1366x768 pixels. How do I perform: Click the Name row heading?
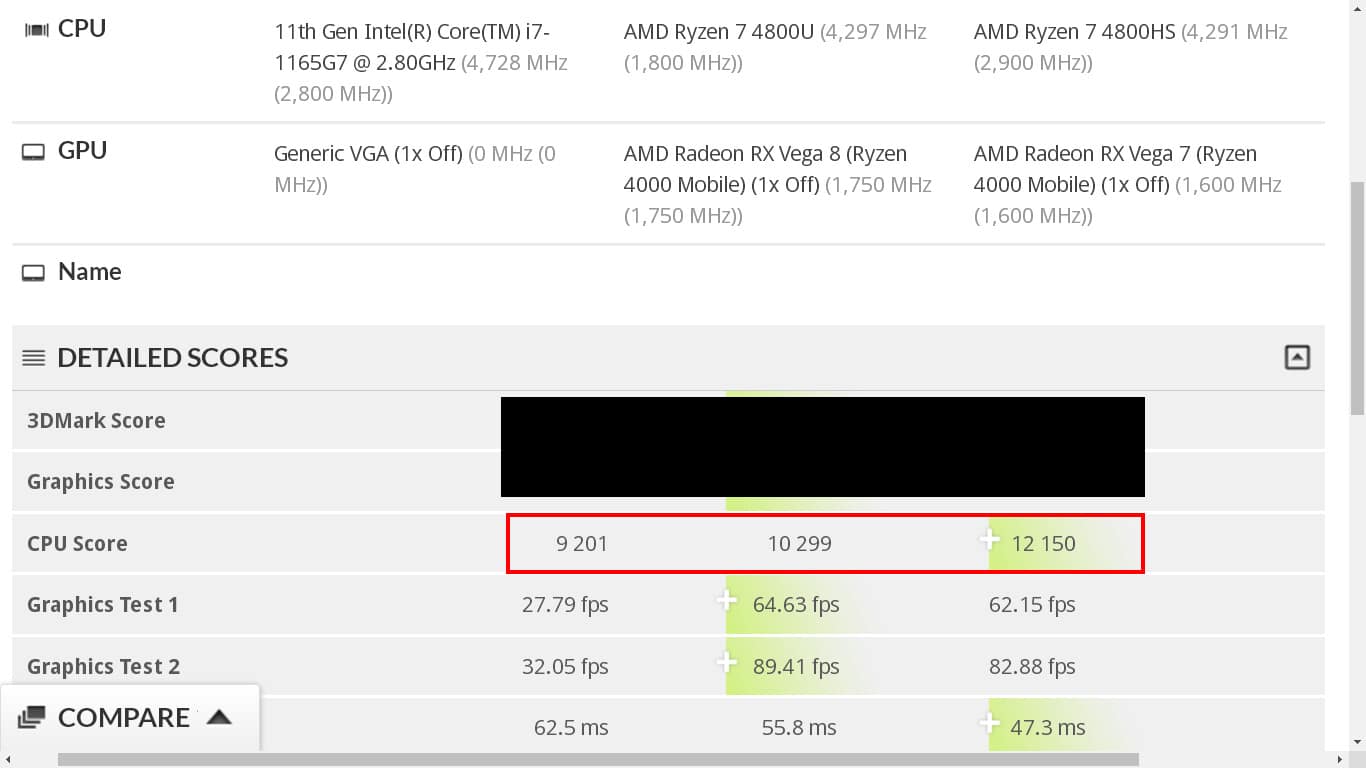point(90,272)
